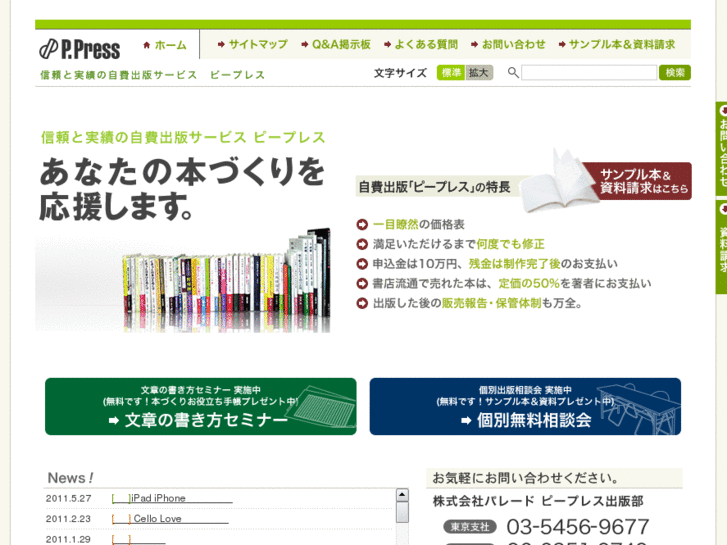
Task: Open 個別無料相談会 blue banner
Action: [x=525, y=406]
